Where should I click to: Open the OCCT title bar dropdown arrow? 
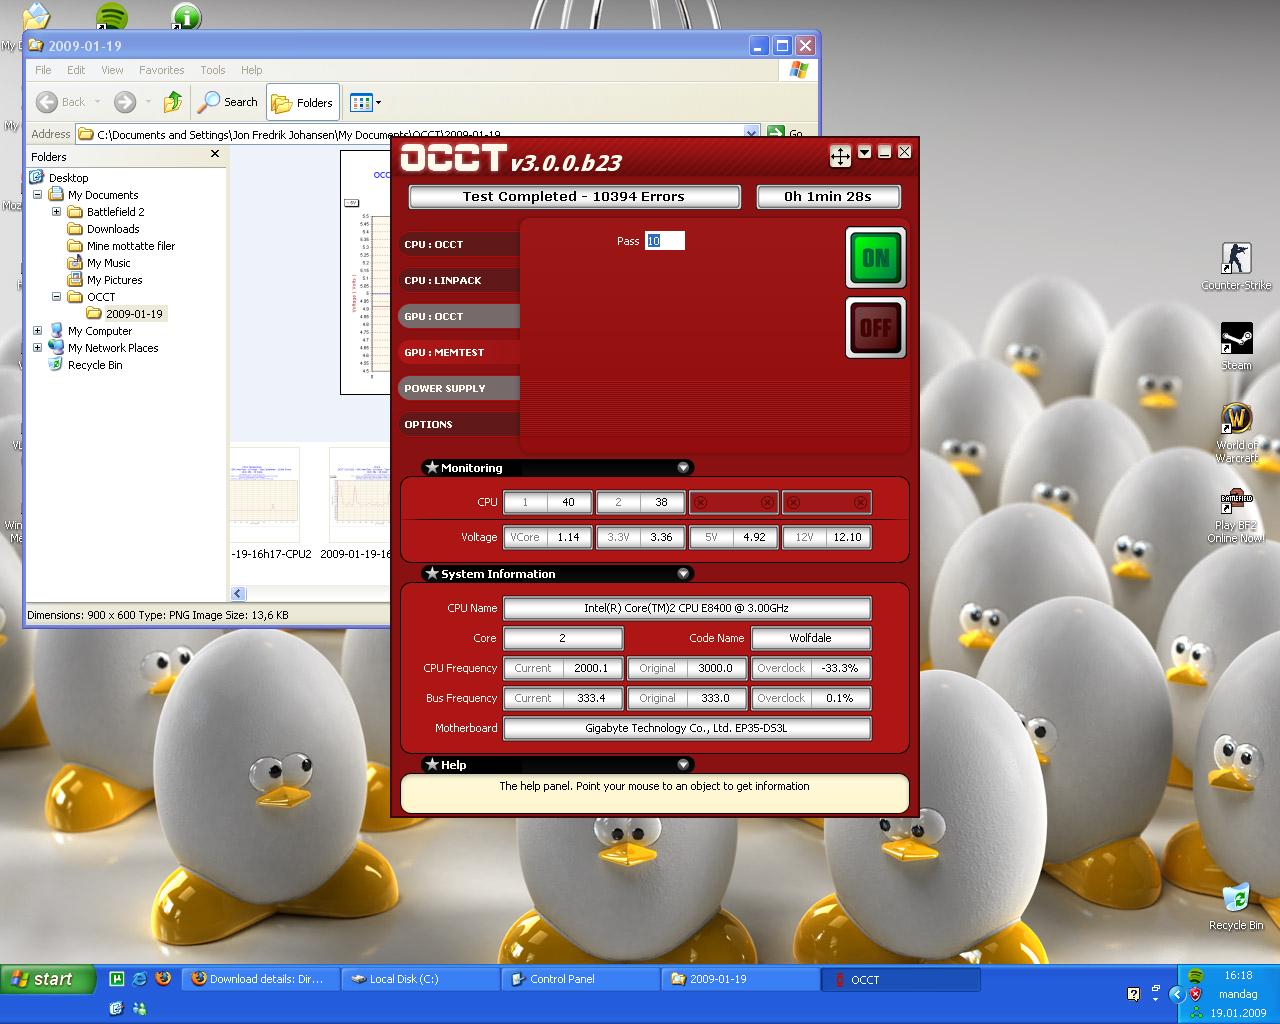pyautogui.click(x=865, y=152)
